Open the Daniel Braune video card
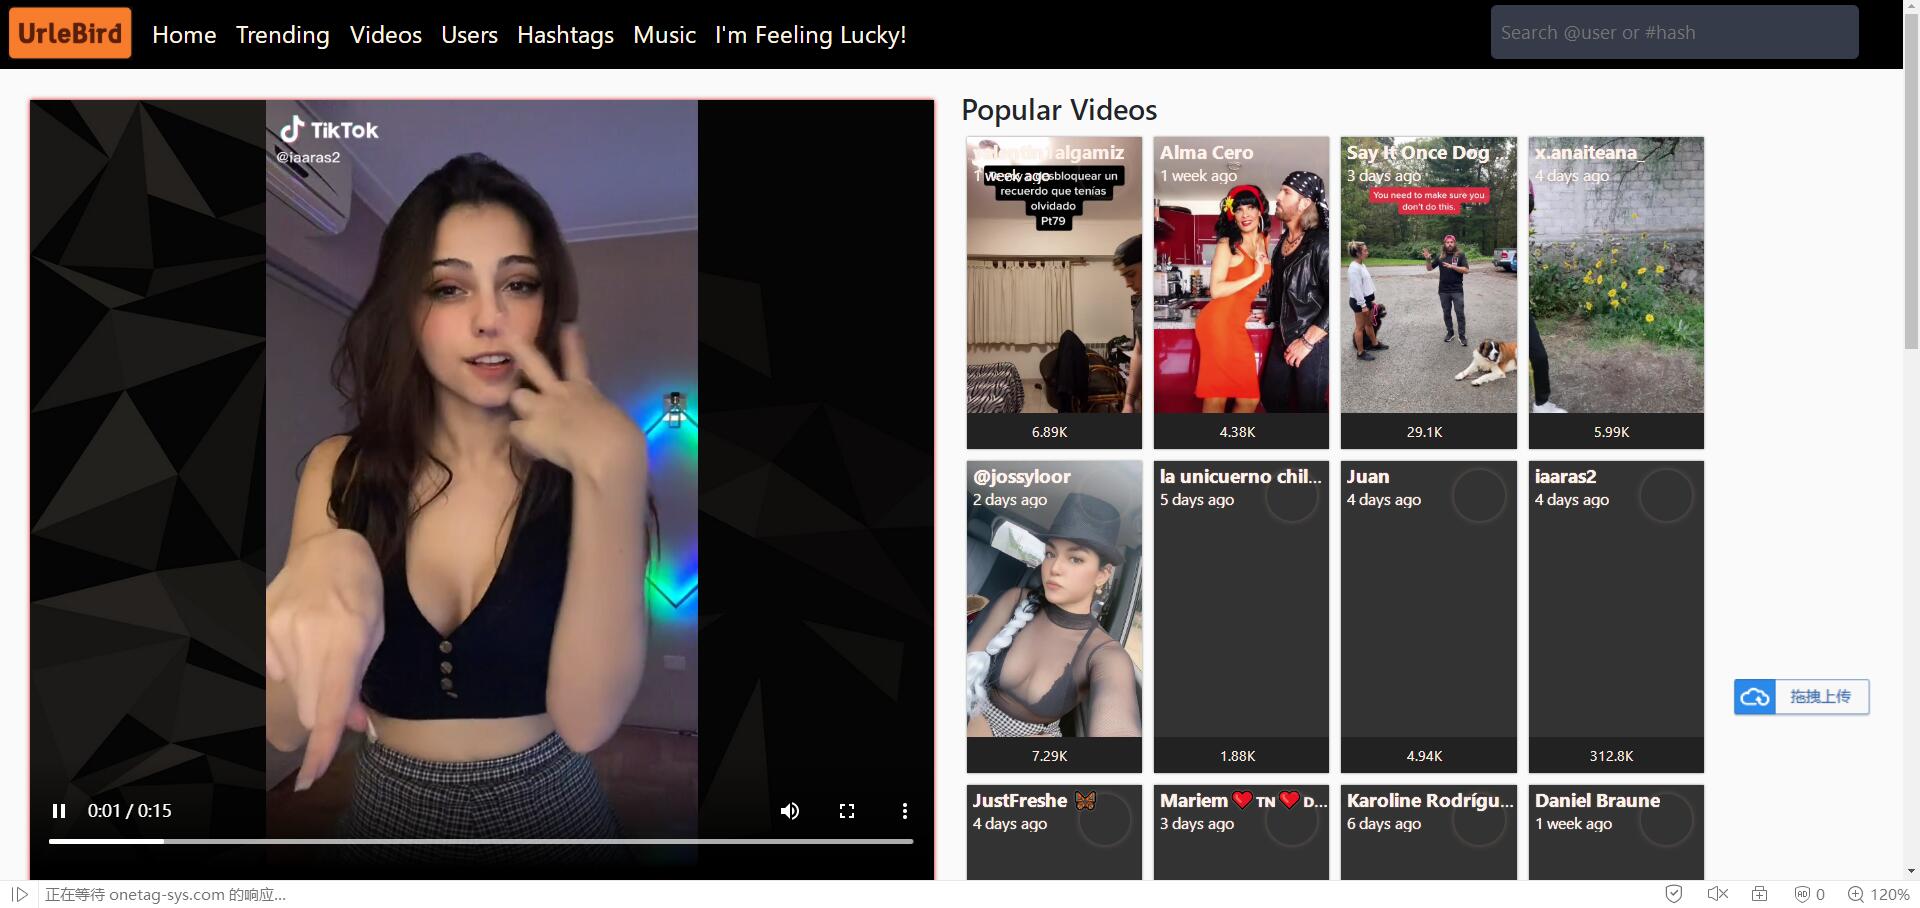1920x908 pixels. 1616,832
